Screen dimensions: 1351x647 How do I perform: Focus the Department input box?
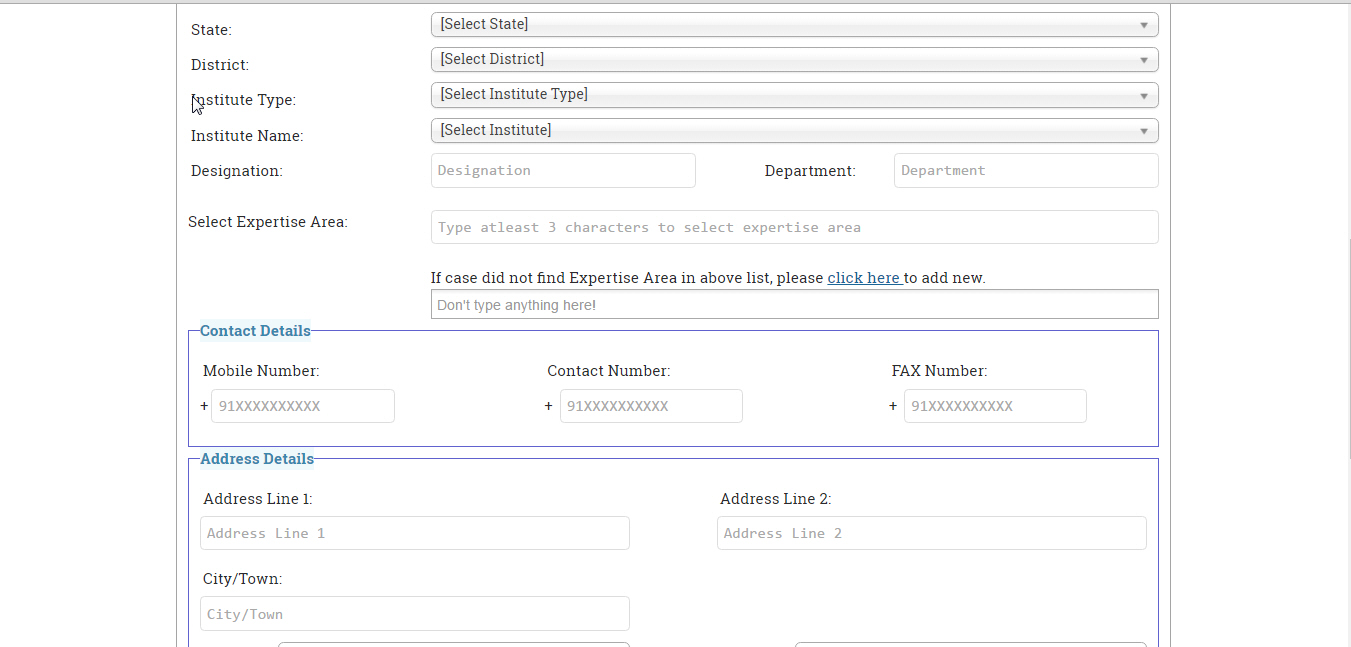(x=1026, y=171)
